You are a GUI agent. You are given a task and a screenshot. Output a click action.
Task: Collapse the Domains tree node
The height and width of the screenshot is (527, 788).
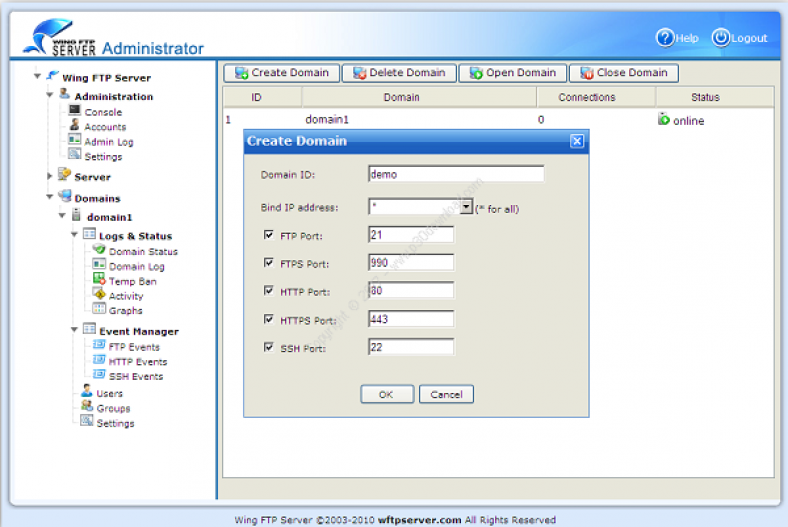50,197
